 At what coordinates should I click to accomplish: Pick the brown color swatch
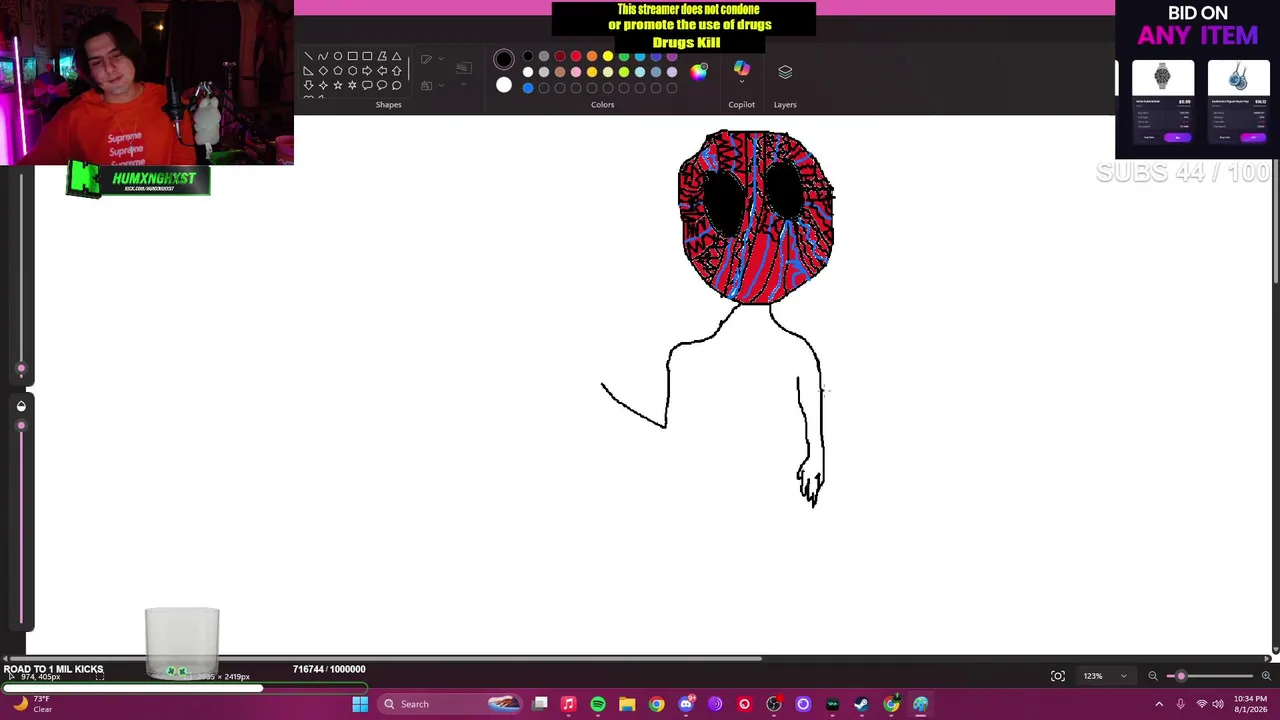click(x=560, y=72)
